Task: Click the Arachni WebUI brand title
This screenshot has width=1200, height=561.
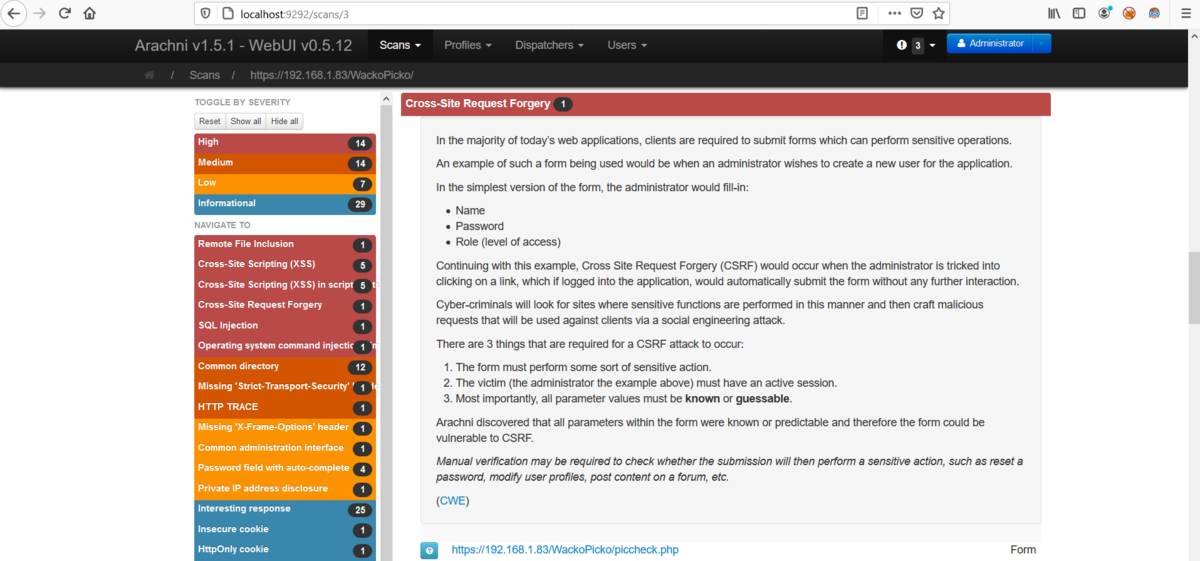Action: point(244,45)
